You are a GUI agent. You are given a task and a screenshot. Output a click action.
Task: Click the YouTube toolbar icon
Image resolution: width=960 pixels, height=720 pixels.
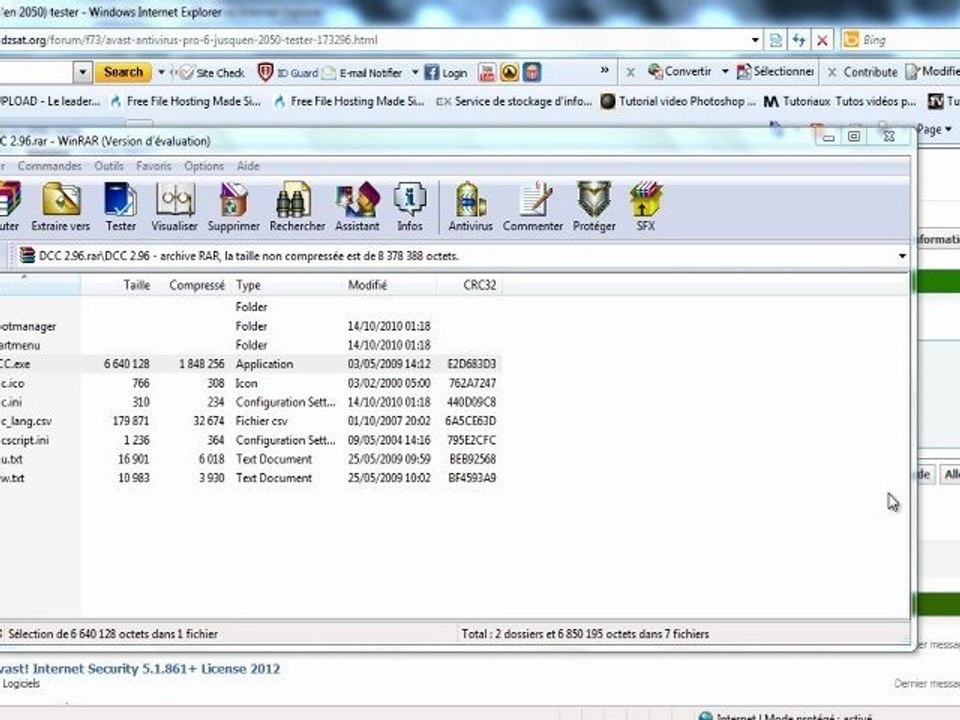pos(487,73)
